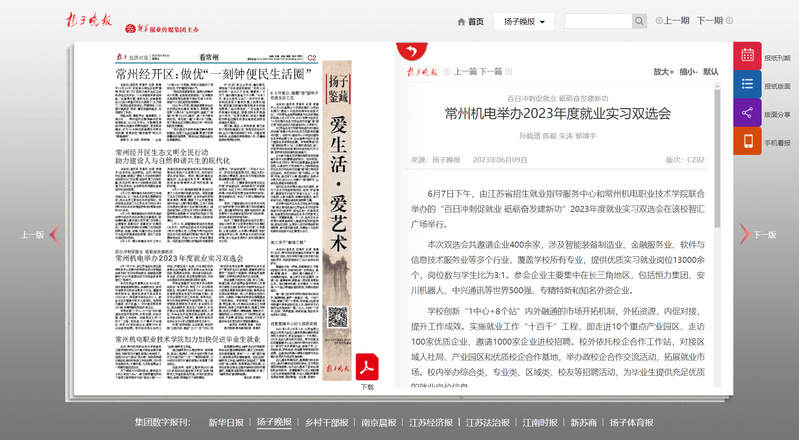Go to next article via 下一篇
This screenshot has height=440, width=799.
point(490,72)
